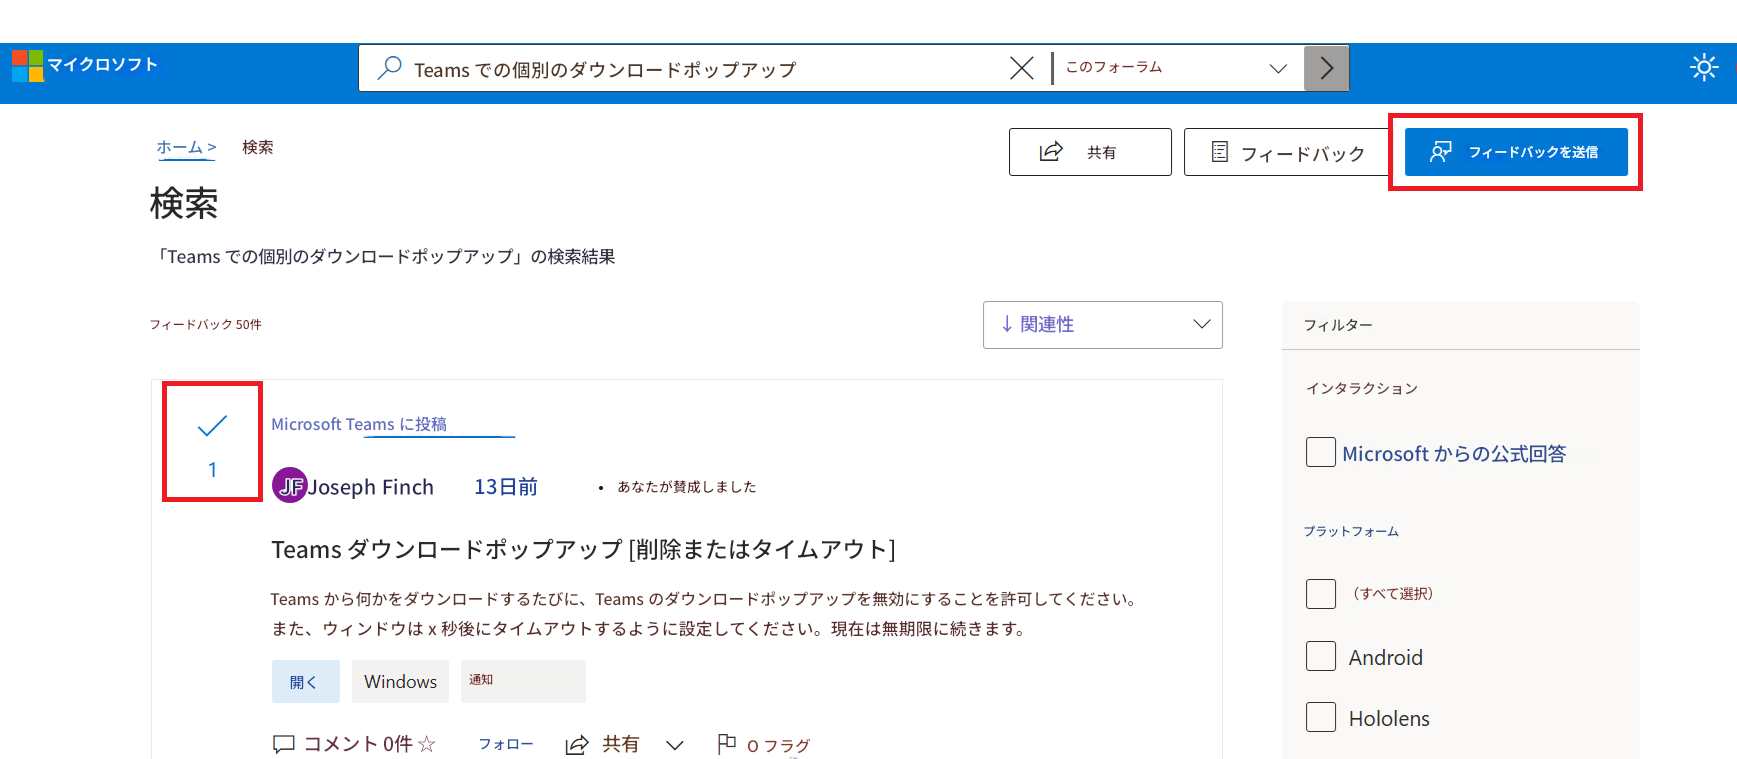Click the マイクロソフト brand text
The width and height of the screenshot is (1737, 759).
[x=103, y=65]
